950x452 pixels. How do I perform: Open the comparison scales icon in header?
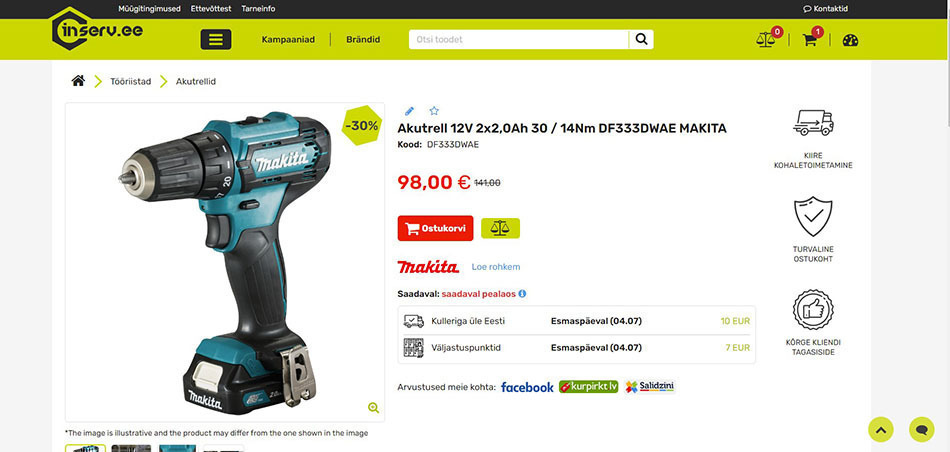pos(766,40)
